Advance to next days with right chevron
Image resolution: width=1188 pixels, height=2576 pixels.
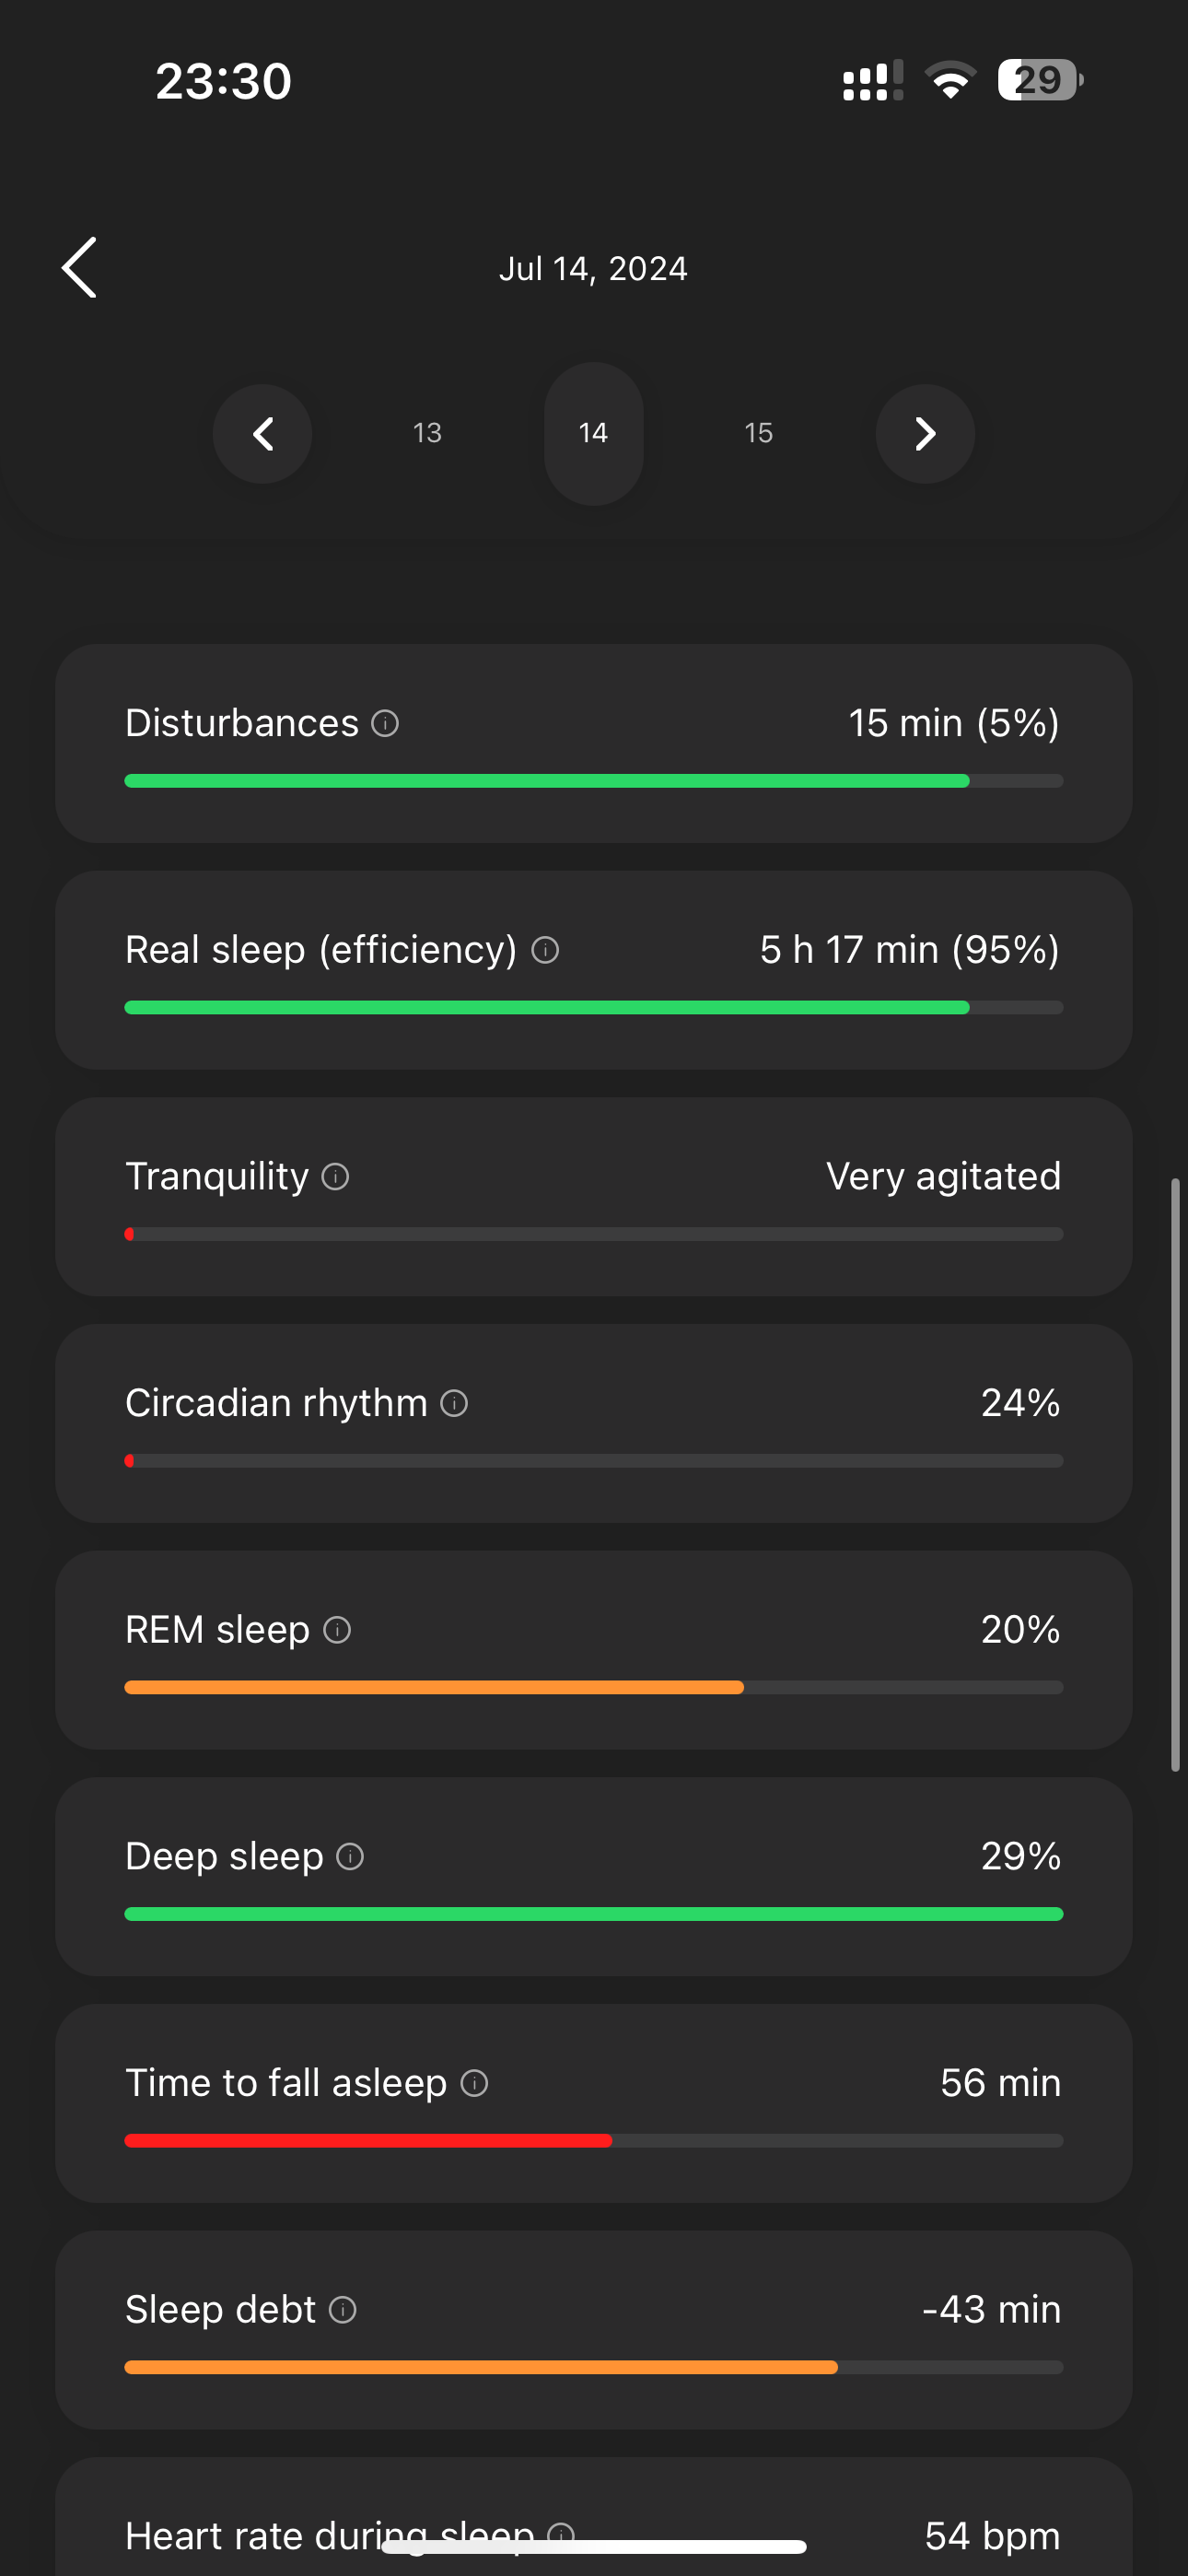click(x=925, y=434)
